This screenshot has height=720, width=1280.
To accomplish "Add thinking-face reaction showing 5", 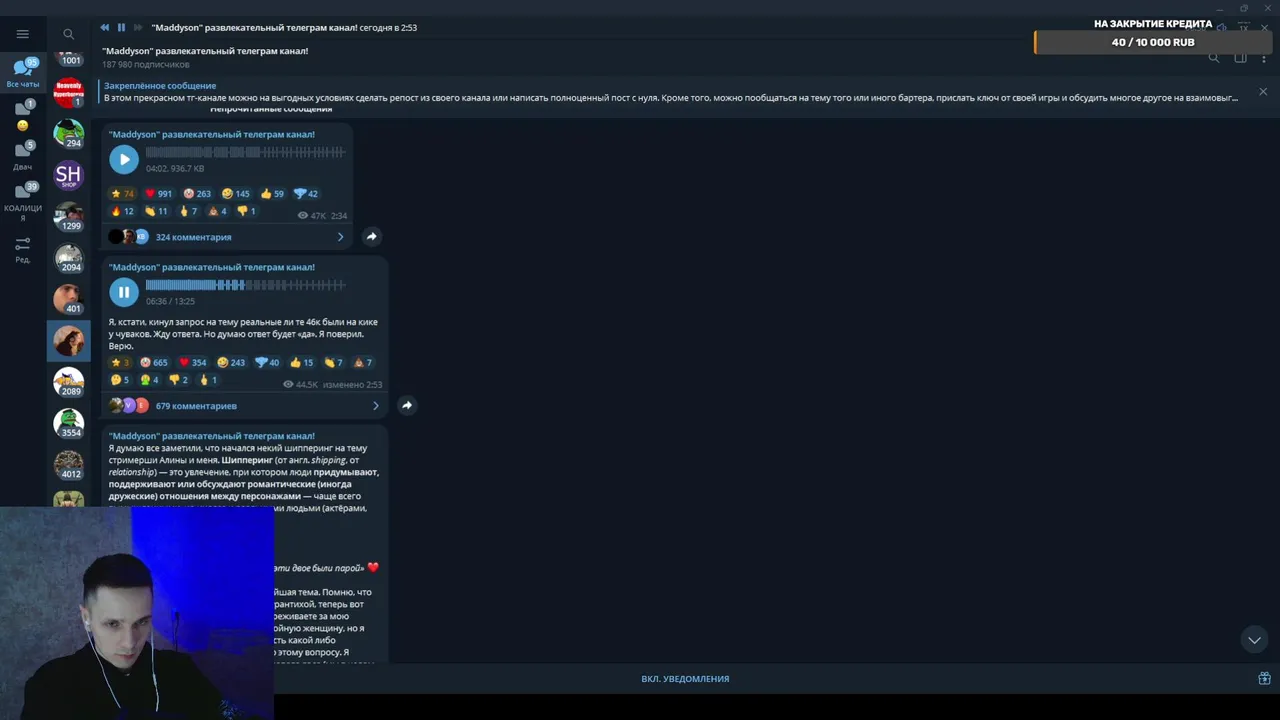I will point(120,381).
